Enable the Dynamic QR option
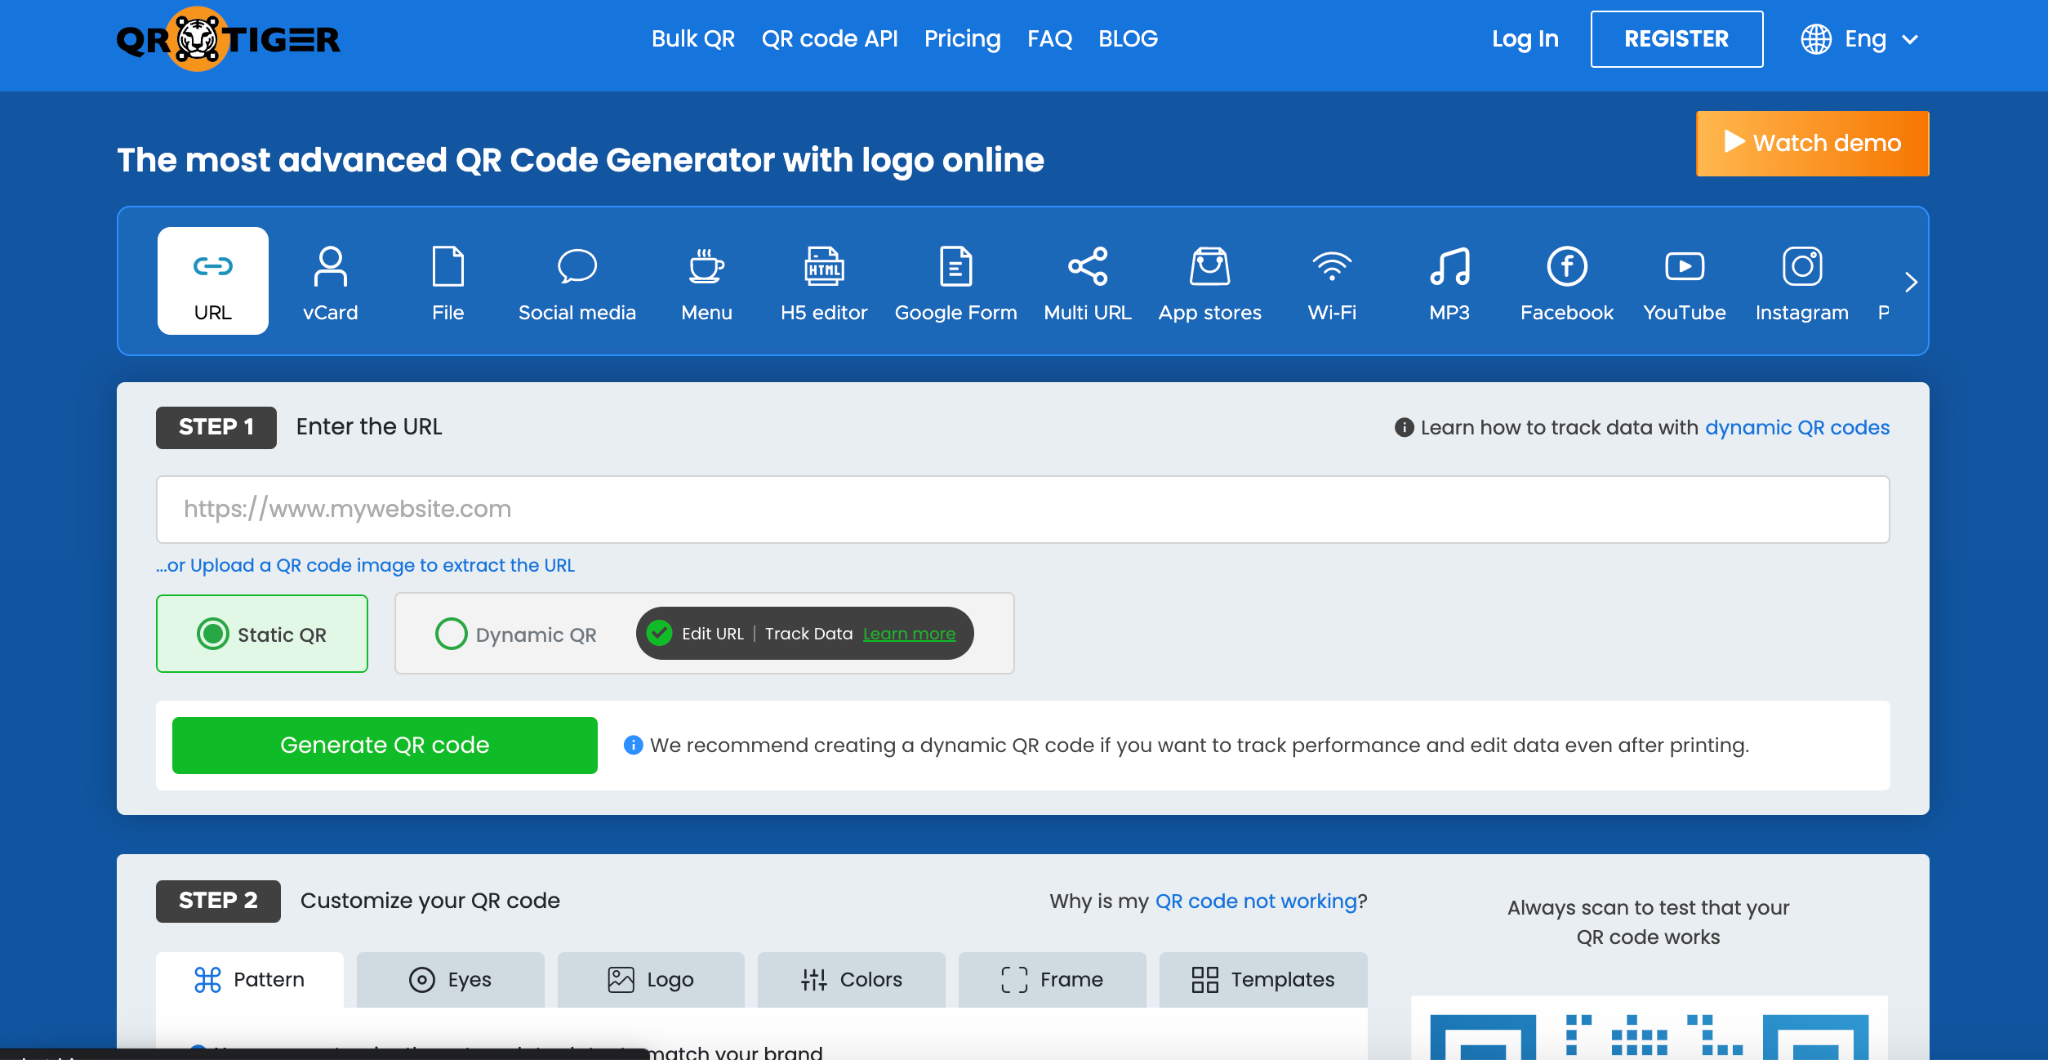Viewport: 2048px width, 1060px height. coord(451,633)
